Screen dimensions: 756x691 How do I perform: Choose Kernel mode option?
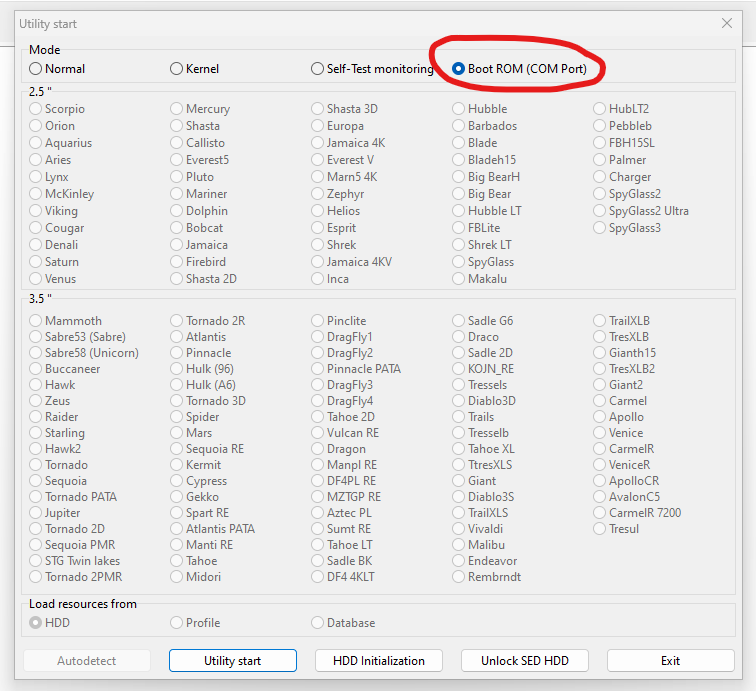[177, 69]
